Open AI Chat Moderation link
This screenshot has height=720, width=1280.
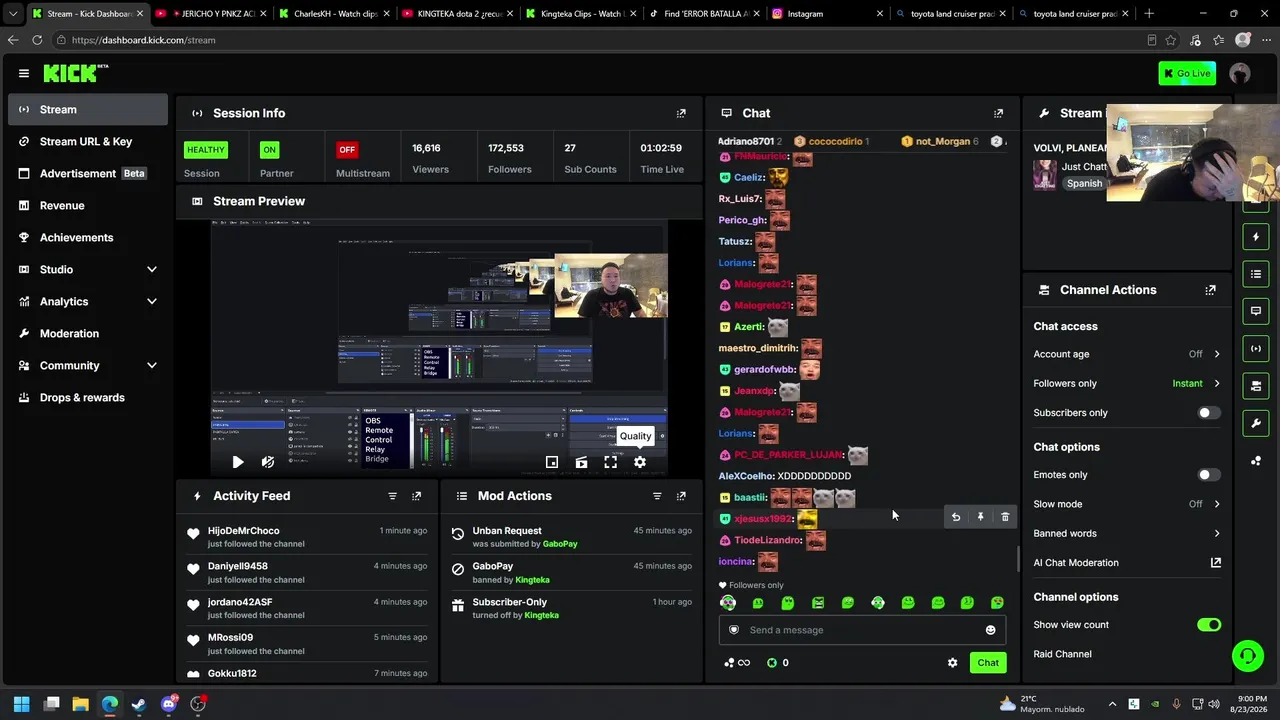click(x=1126, y=563)
